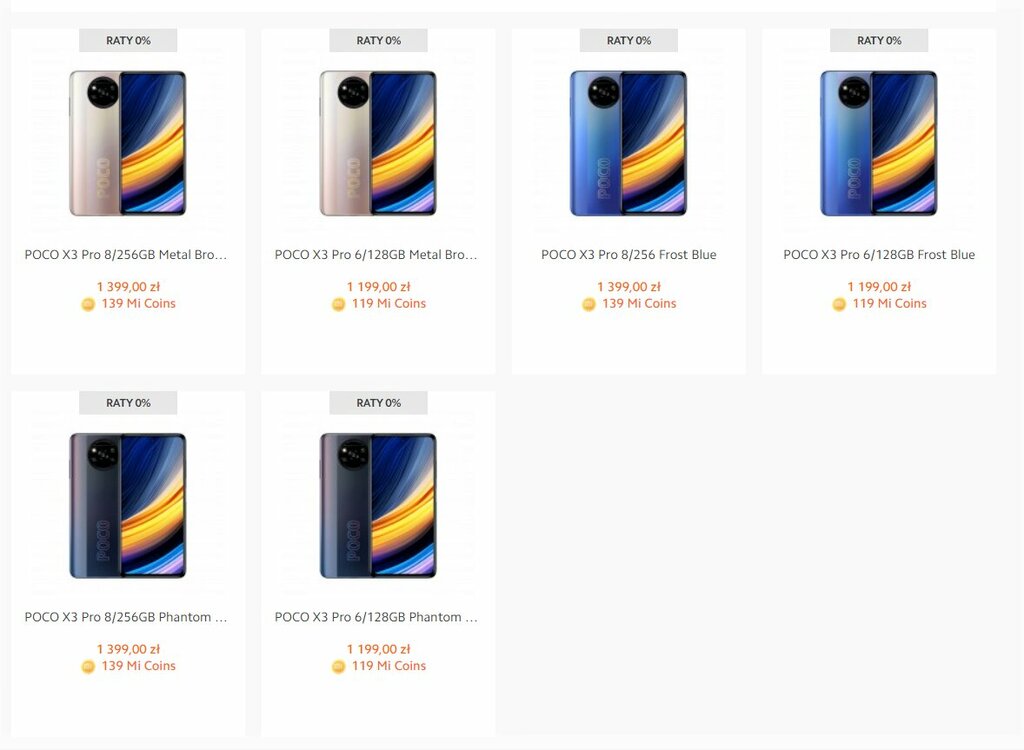Select the POCO X3 Pro 6/128GB Phantom title link
Image resolution: width=1024 pixels, height=750 pixels.
click(377, 617)
